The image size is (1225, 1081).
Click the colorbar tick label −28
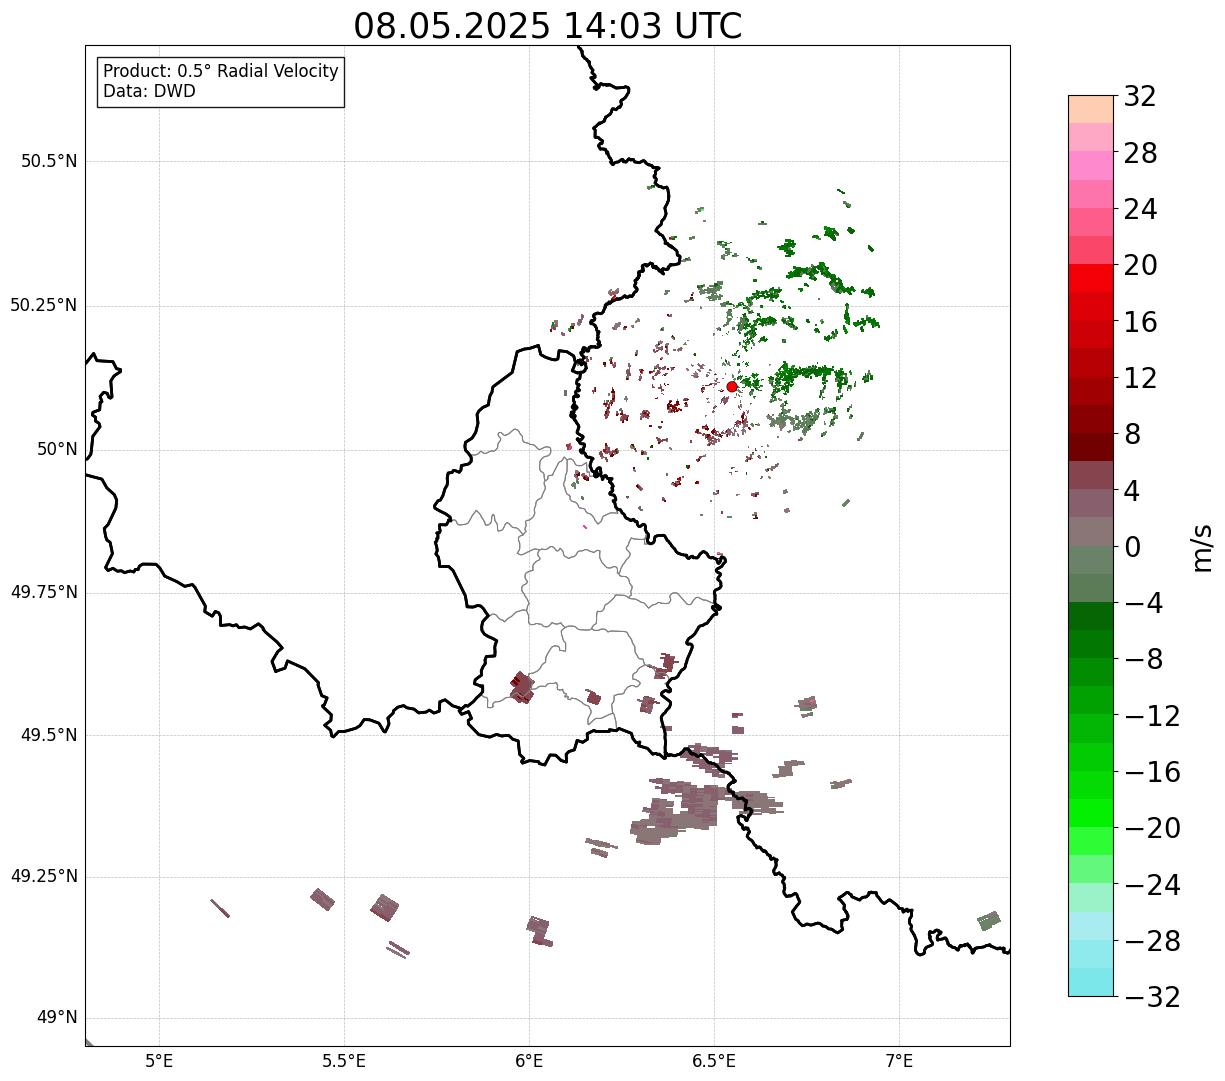pos(1152,941)
